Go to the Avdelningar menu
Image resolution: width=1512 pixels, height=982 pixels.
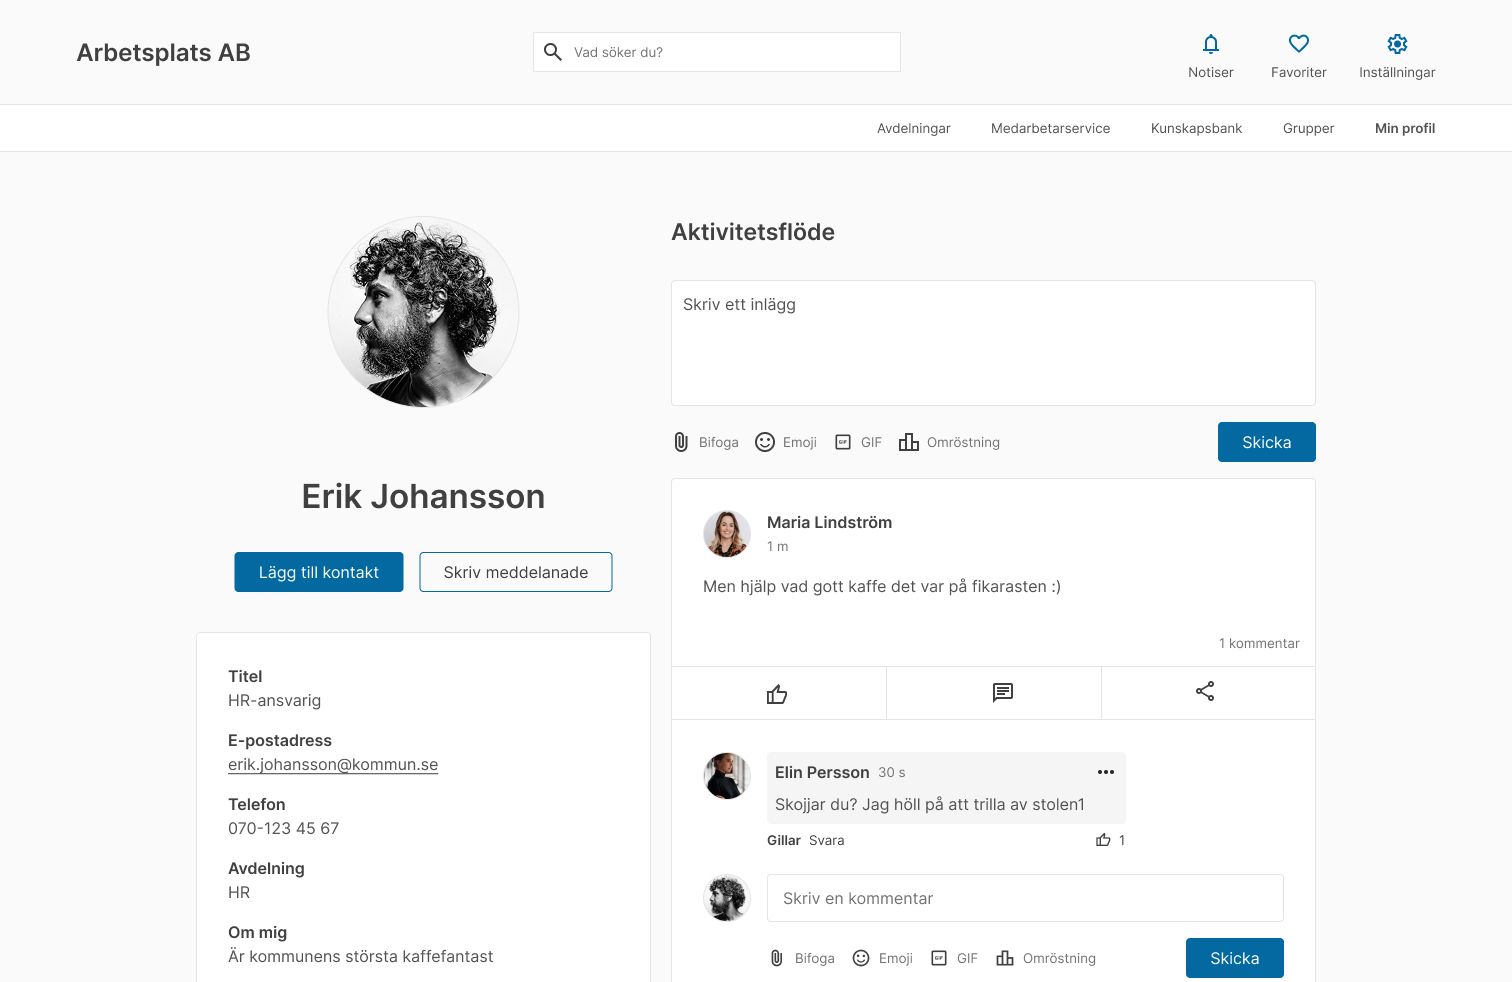tap(913, 128)
